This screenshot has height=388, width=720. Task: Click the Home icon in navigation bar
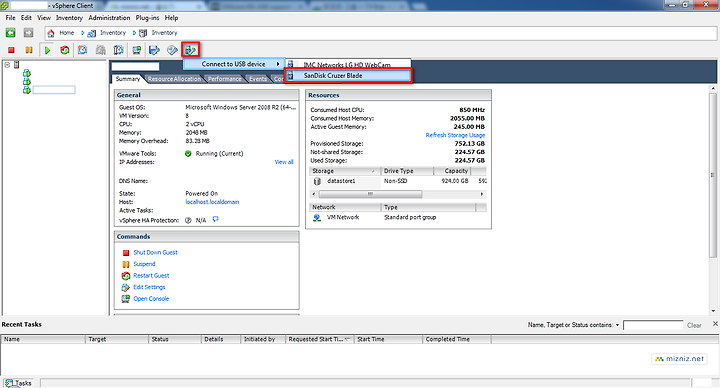51,33
